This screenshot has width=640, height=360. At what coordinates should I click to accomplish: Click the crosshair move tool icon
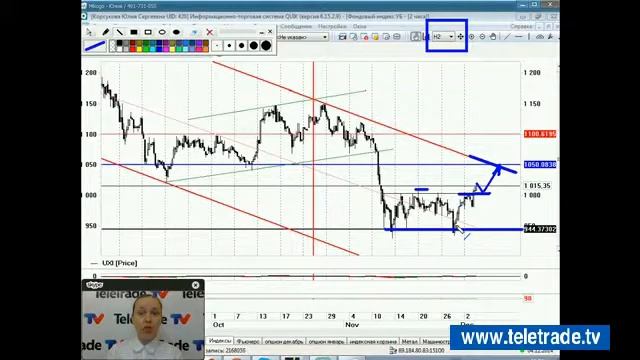point(460,37)
